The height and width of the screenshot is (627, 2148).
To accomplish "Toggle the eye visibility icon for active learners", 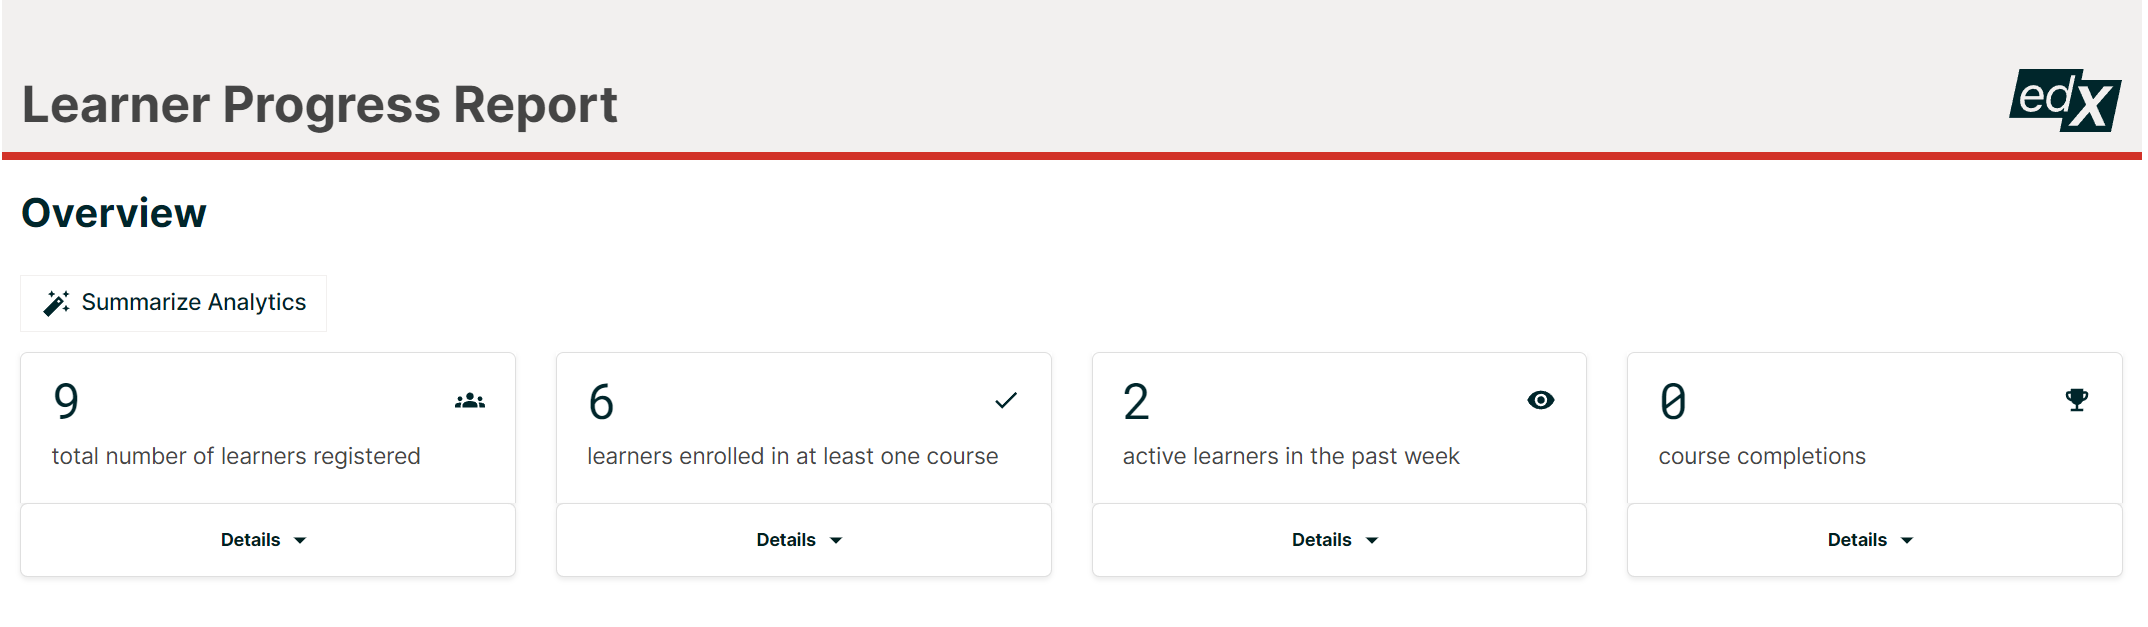I will 1540,399.
